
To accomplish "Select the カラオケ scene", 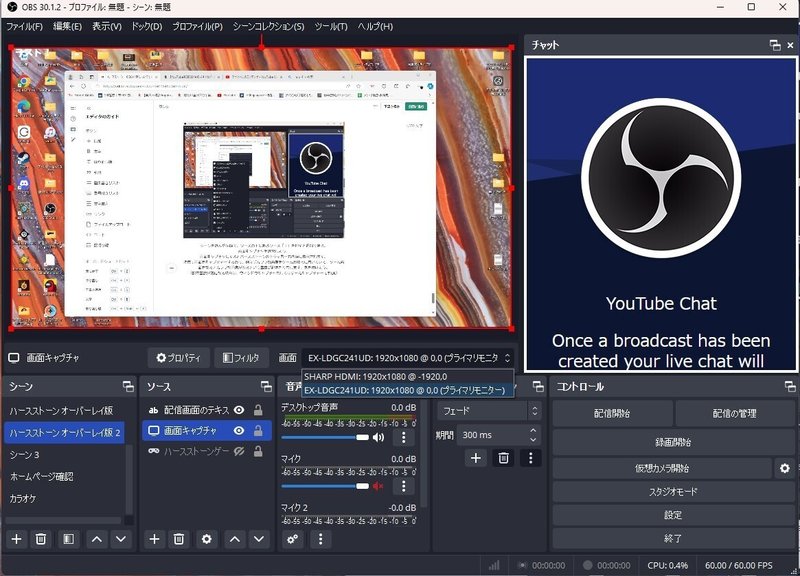I will click(x=64, y=498).
